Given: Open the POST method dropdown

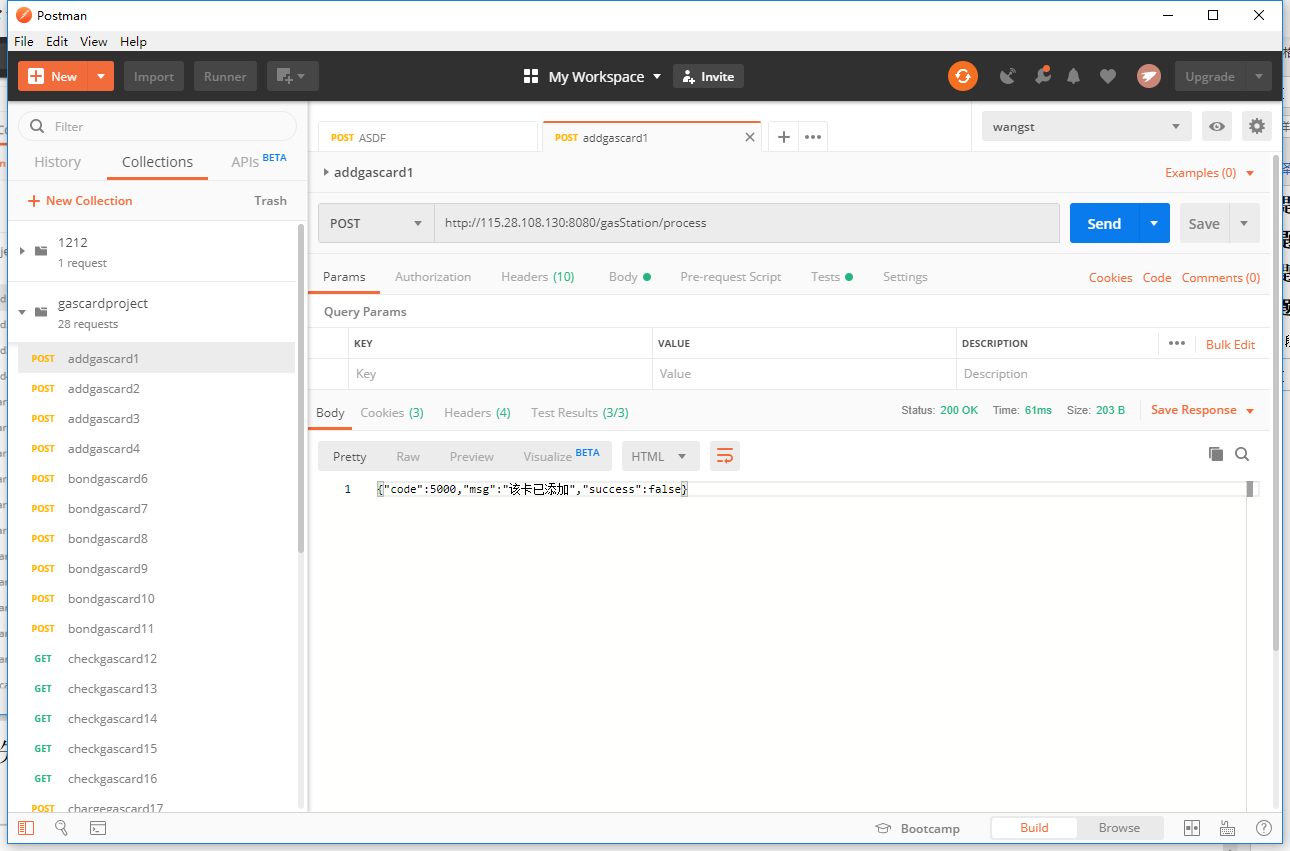Looking at the screenshot, I should pyautogui.click(x=376, y=223).
